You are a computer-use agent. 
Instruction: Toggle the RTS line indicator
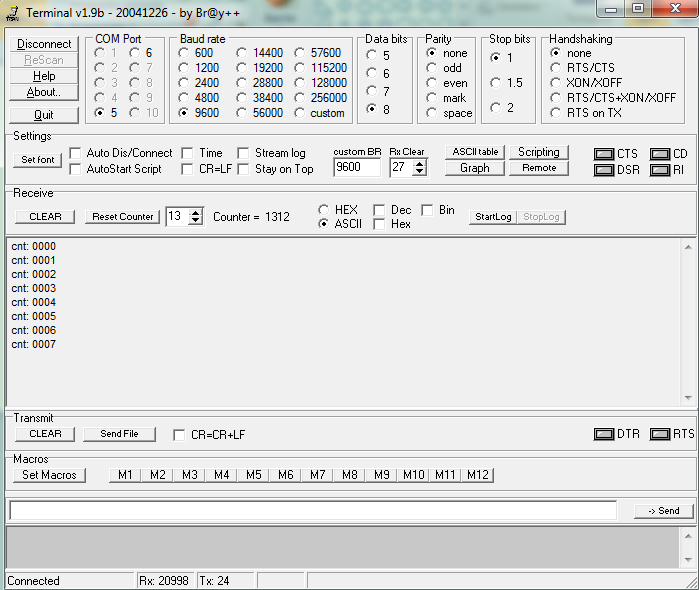click(x=660, y=434)
